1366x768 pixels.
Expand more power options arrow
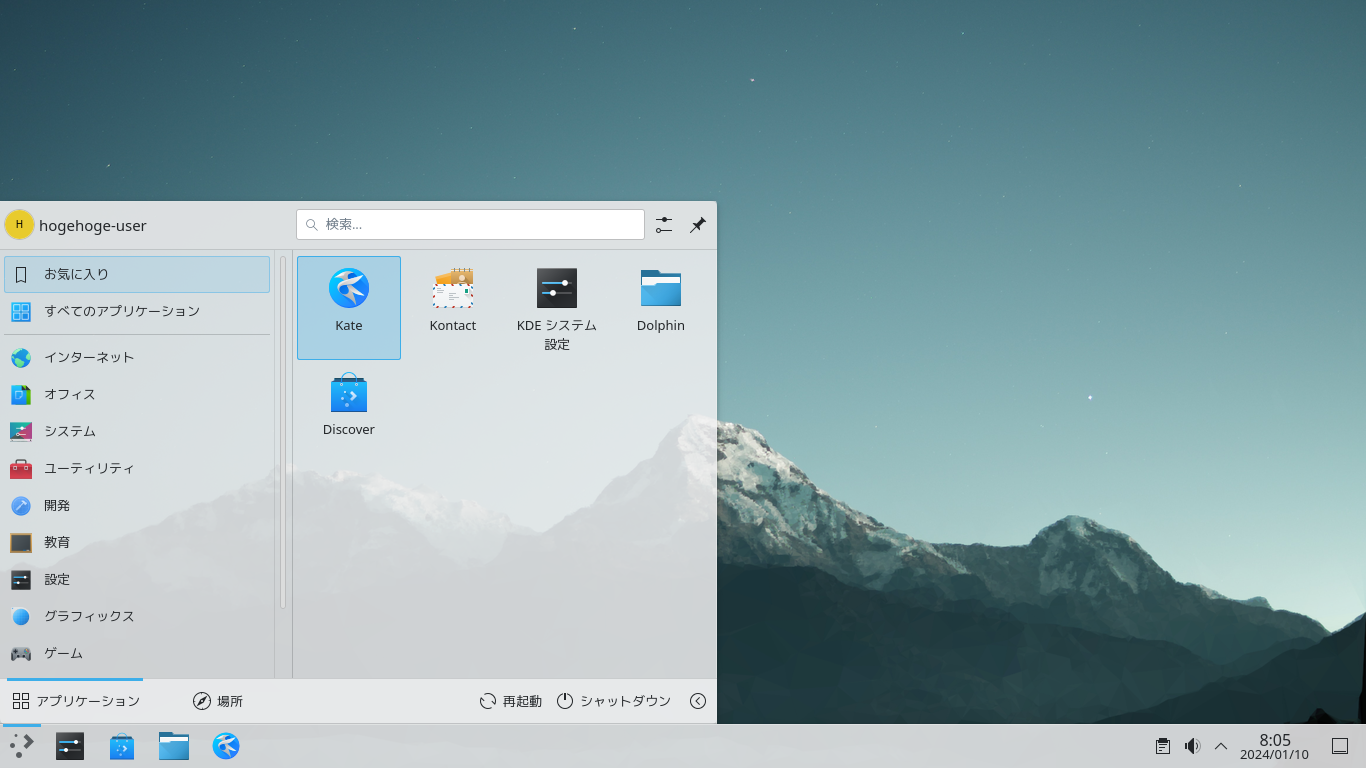(x=698, y=701)
